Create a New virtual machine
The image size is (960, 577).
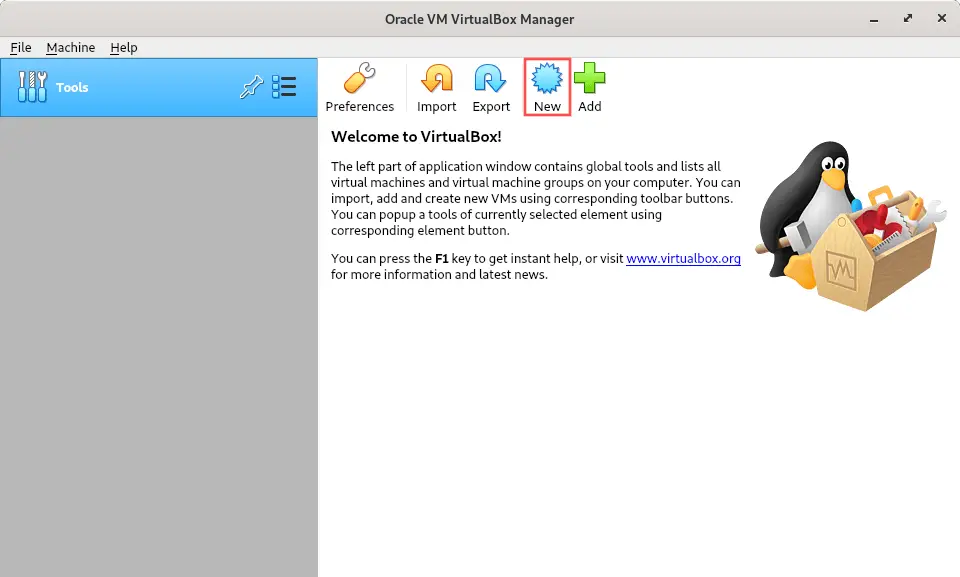pyautogui.click(x=547, y=88)
